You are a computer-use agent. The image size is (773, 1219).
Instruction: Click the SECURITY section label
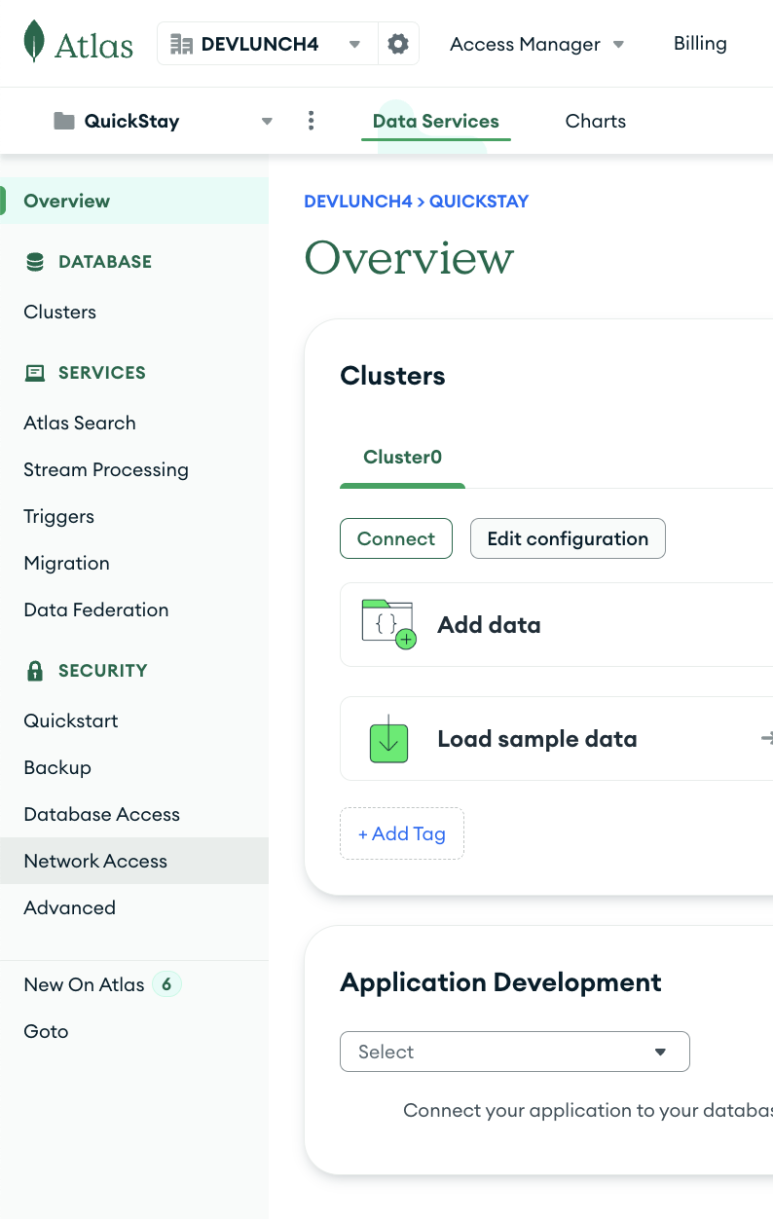click(103, 671)
